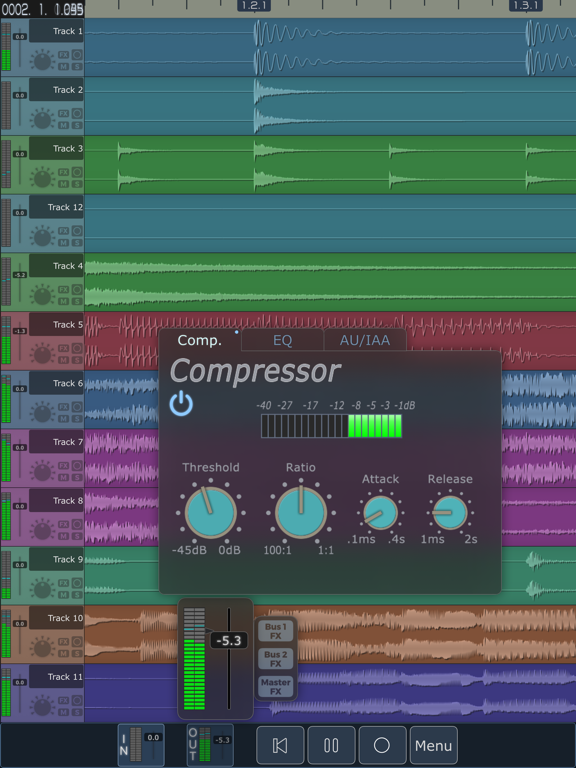
Task: Open Bus 2 FX
Action: click(x=276, y=659)
